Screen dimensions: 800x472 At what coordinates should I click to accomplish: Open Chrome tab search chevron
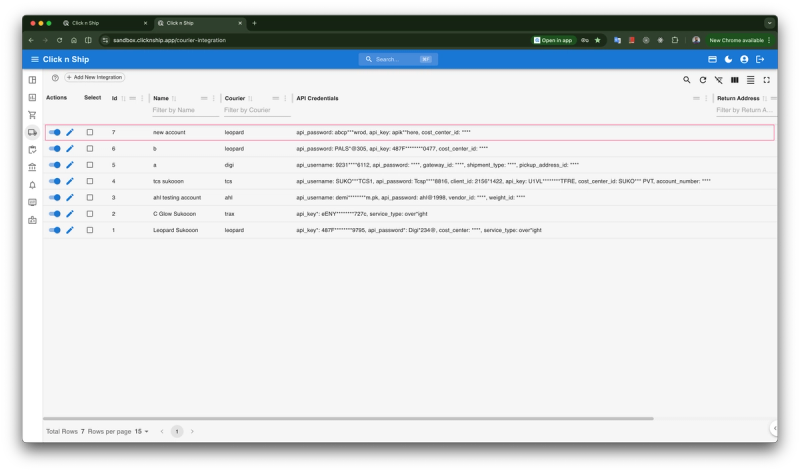pos(769,23)
